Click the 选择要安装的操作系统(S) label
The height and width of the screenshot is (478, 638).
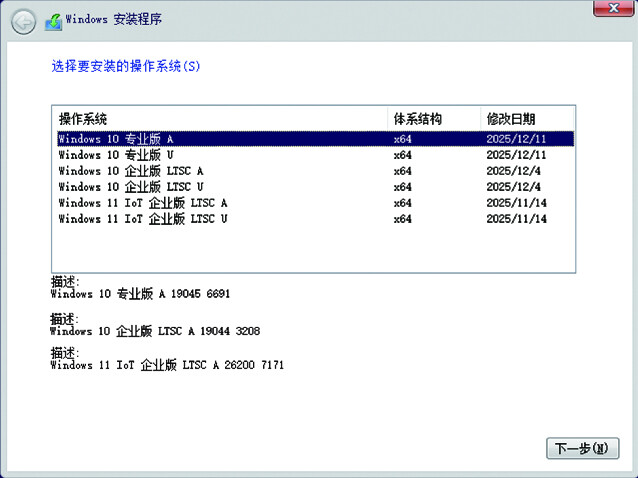pos(125,67)
